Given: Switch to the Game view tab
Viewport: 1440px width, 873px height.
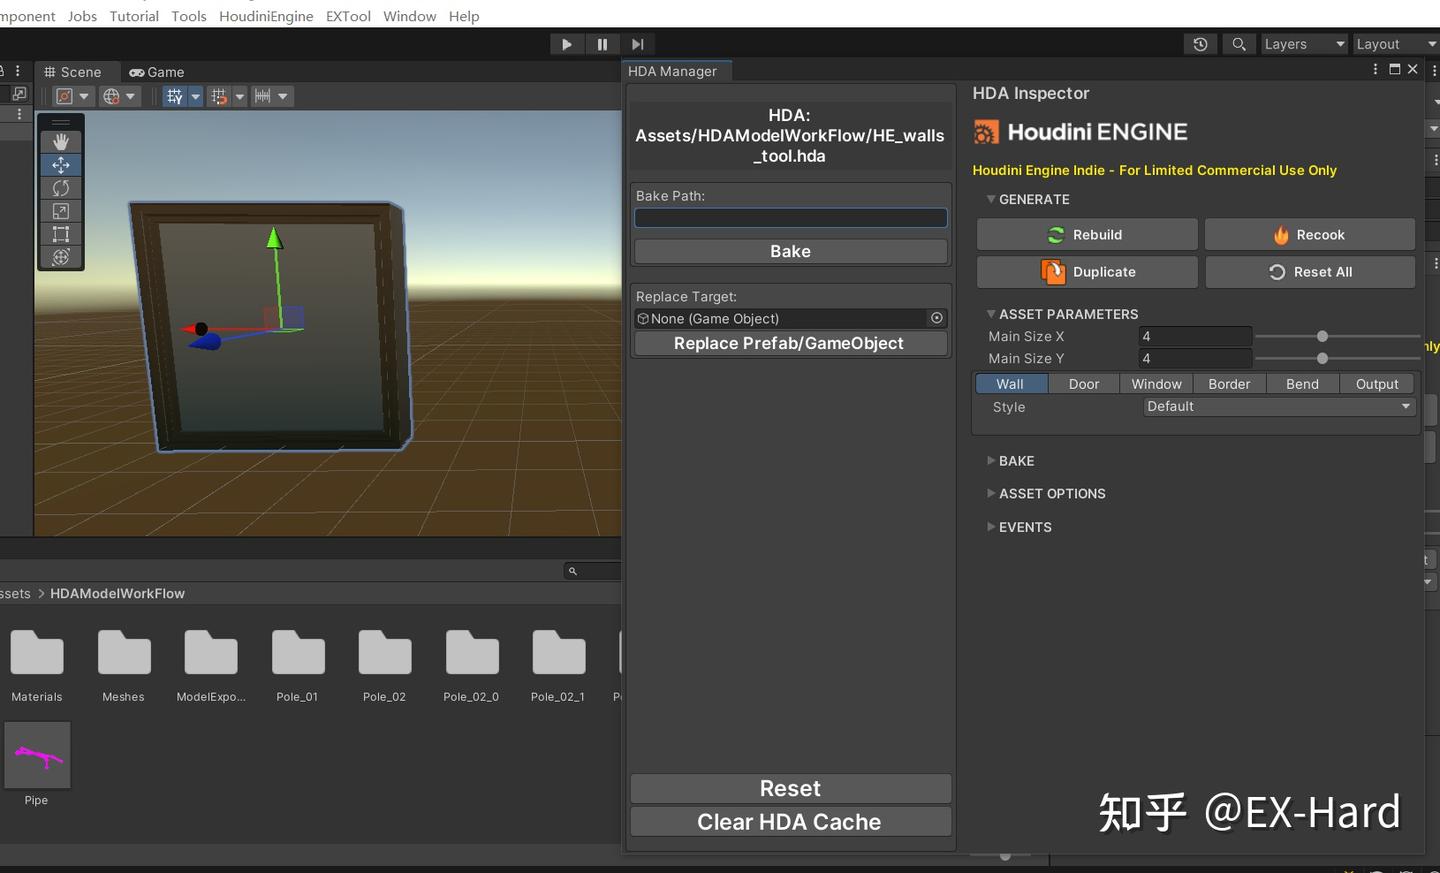Looking at the screenshot, I should point(156,72).
